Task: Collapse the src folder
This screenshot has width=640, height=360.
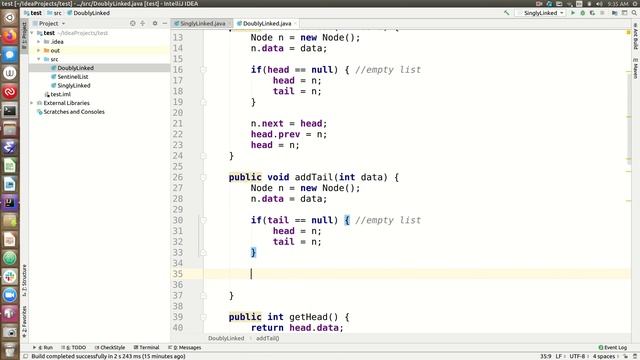Action: tap(39, 59)
